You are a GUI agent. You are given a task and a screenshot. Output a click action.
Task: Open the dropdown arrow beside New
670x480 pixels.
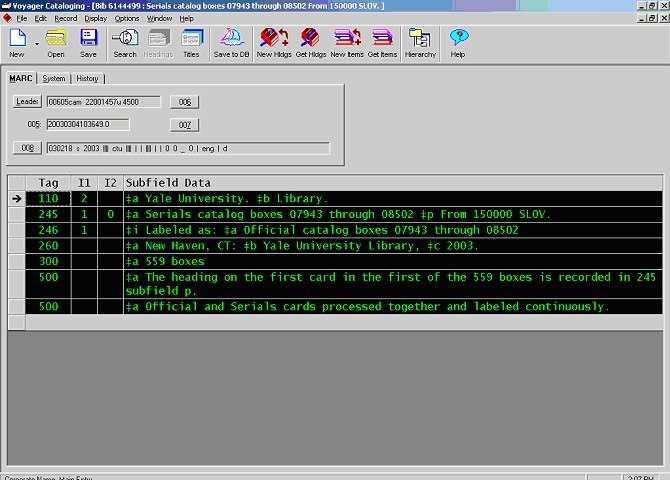point(37,44)
